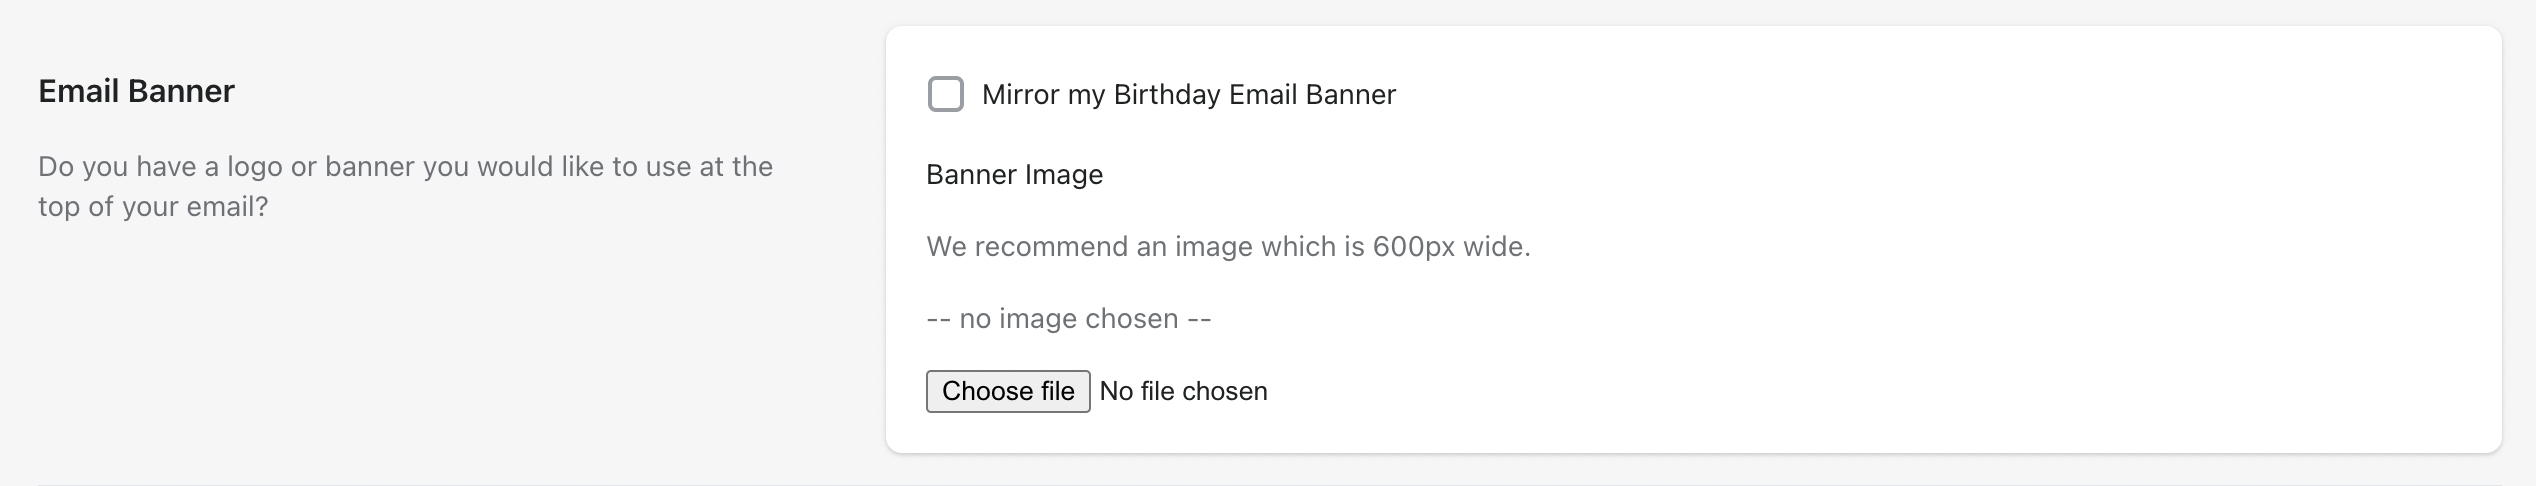Open the Choose file upload button

(1008, 391)
